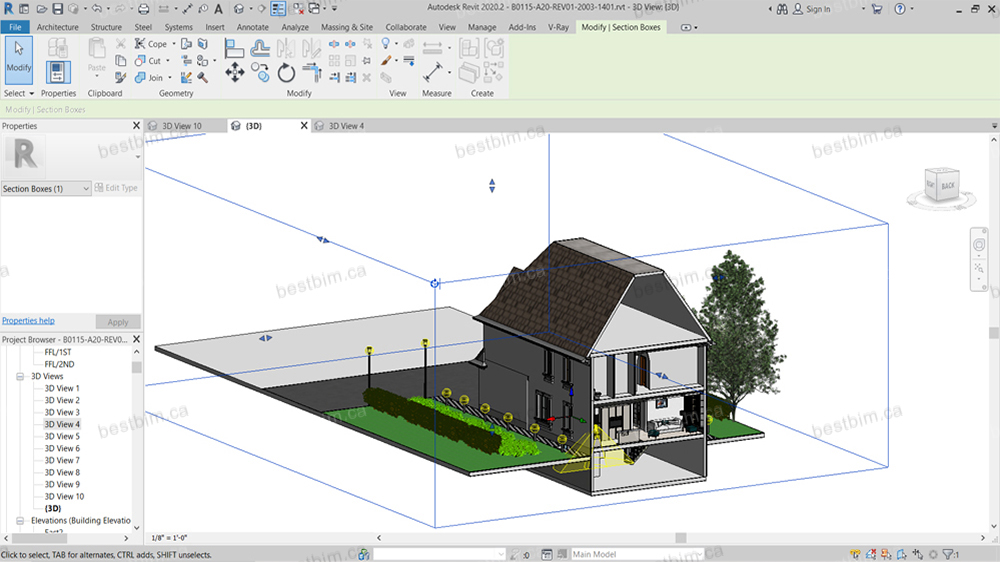The width and height of the screenshot is (1000, 562).
Task: Click the Undo arrow icon
Action: (x=96, y=9)
